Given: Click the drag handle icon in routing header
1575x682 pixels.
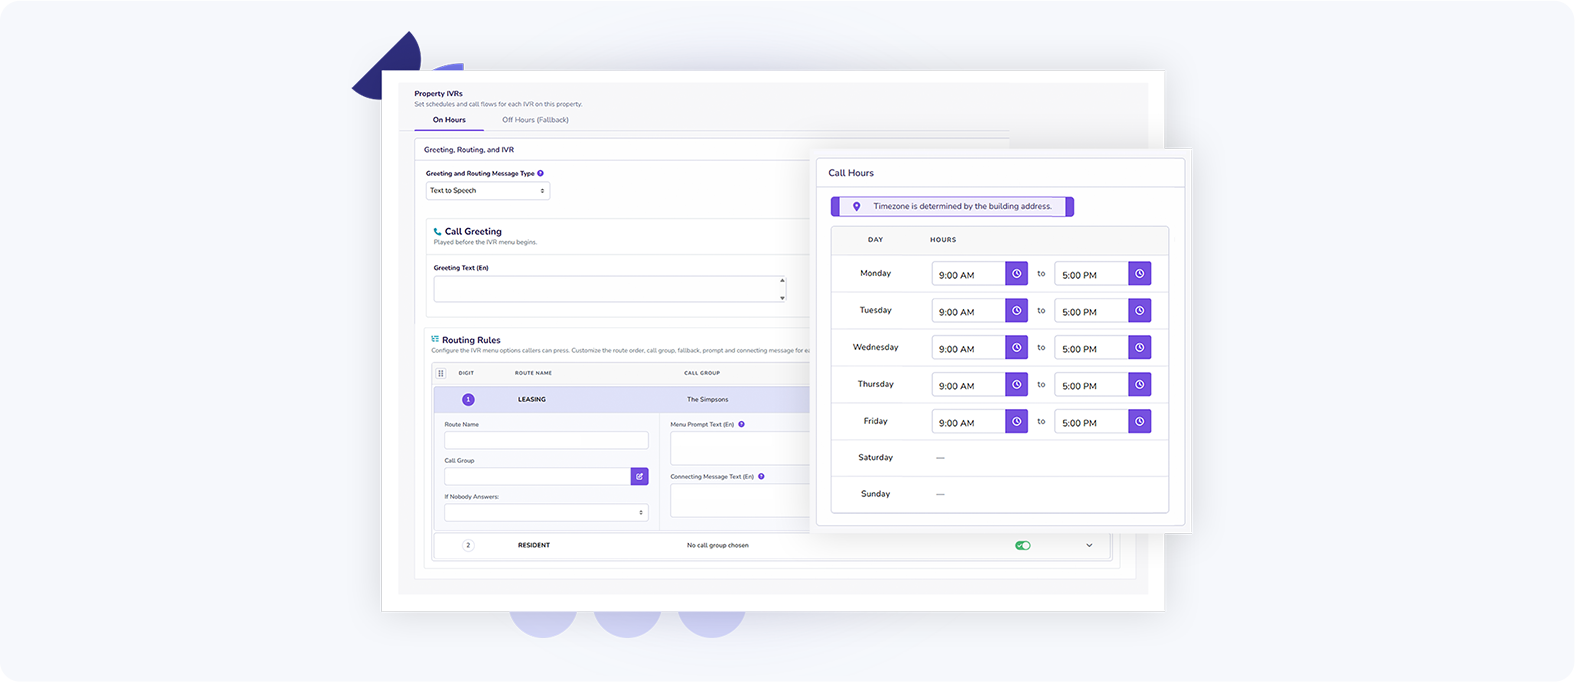Looking at the screenshot, I should (441, 373).
